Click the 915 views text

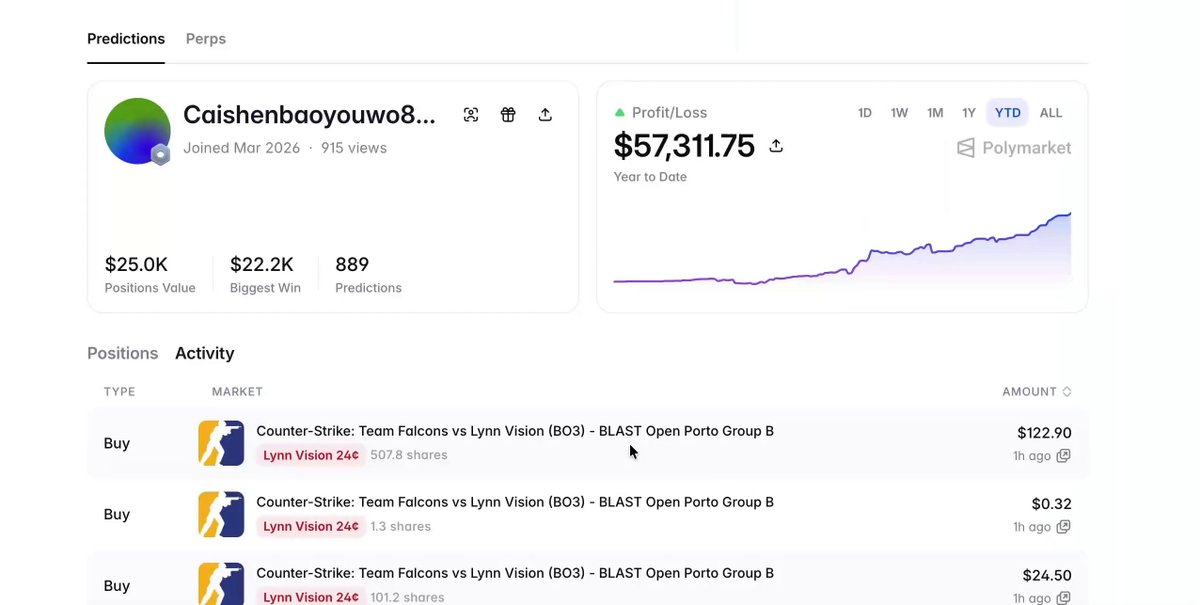point(354,148)
